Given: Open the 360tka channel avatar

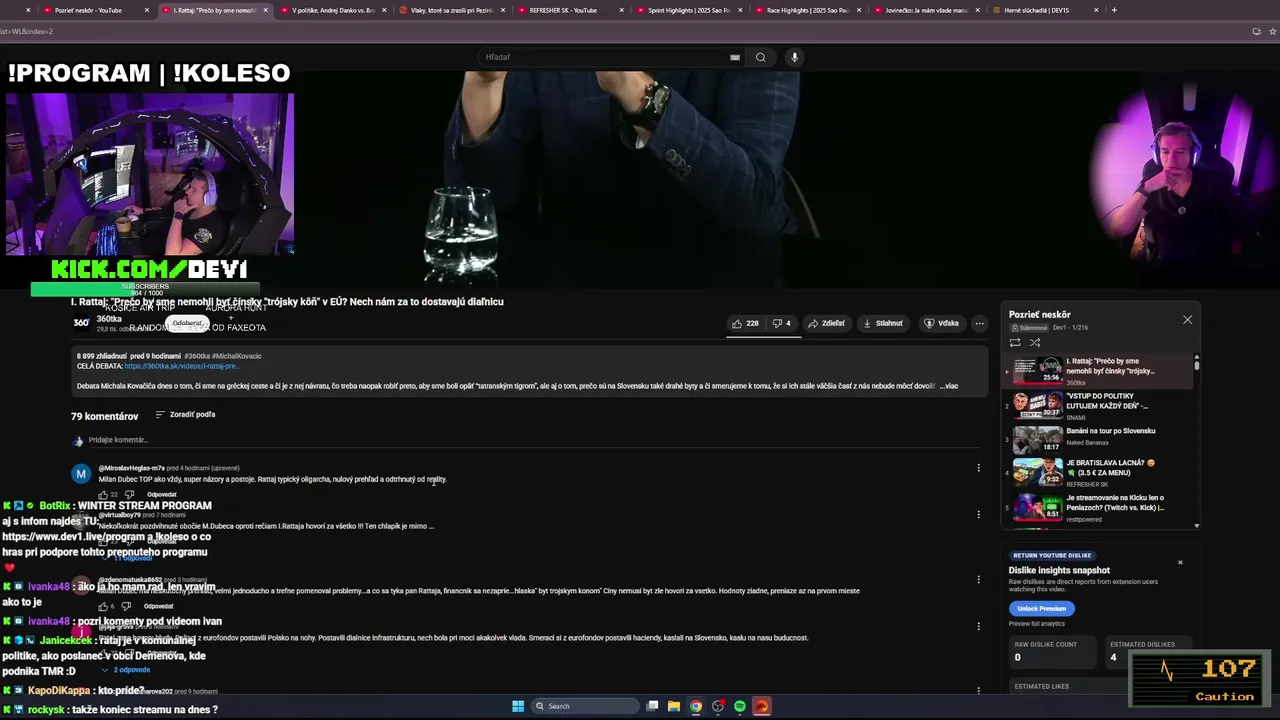Looking at the screenshot, I should tap(81, 322).
